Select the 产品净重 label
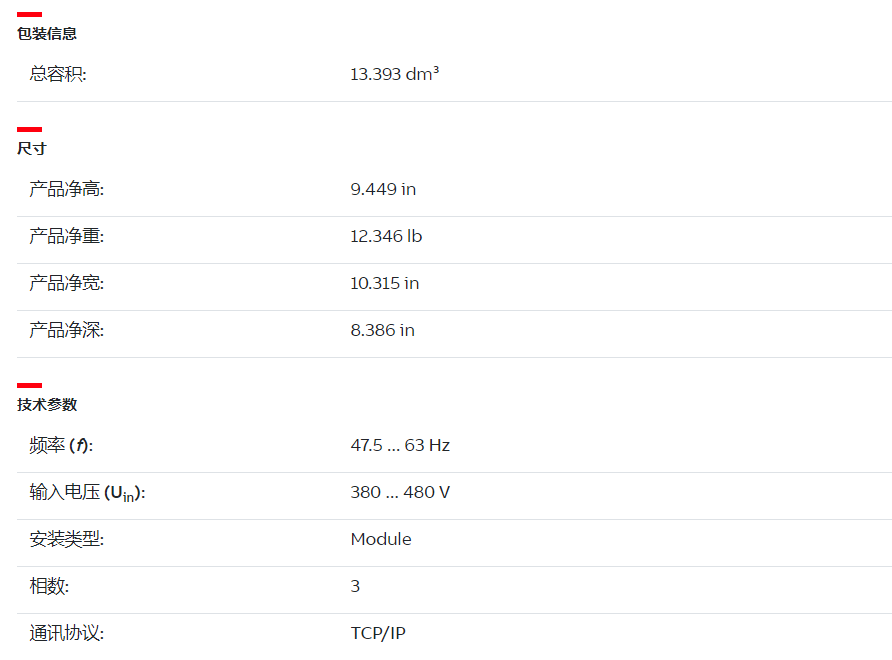The width and height of the screenshot is (892, 660). [x=67, y=236]
